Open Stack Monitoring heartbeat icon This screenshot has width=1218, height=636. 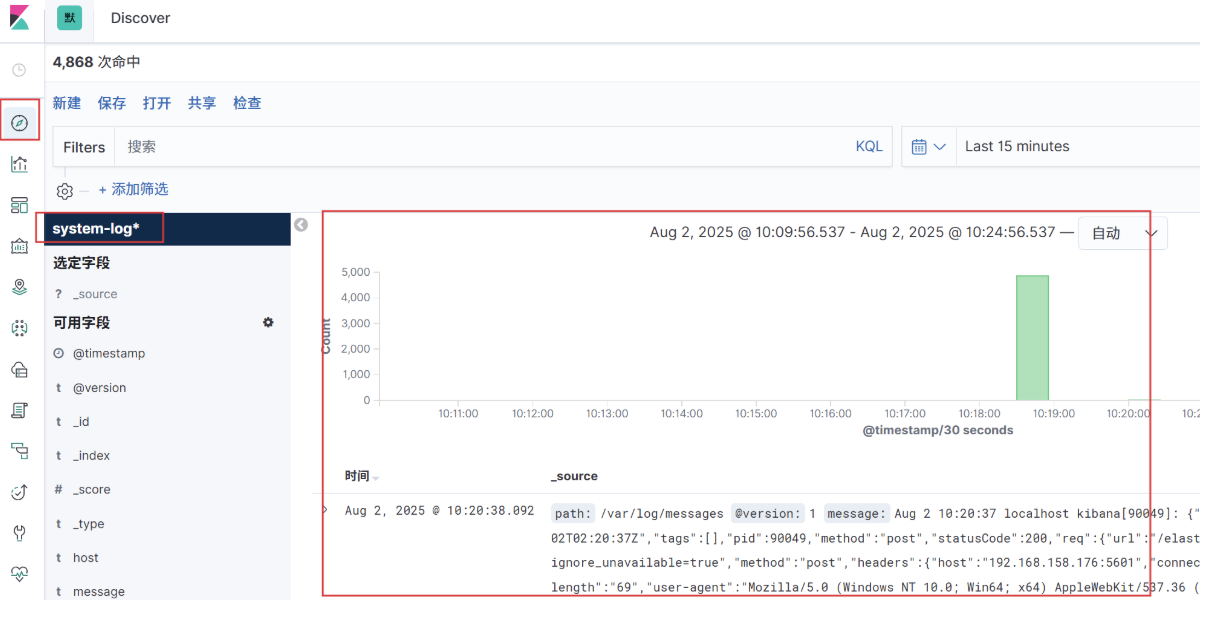pos(19,574)
